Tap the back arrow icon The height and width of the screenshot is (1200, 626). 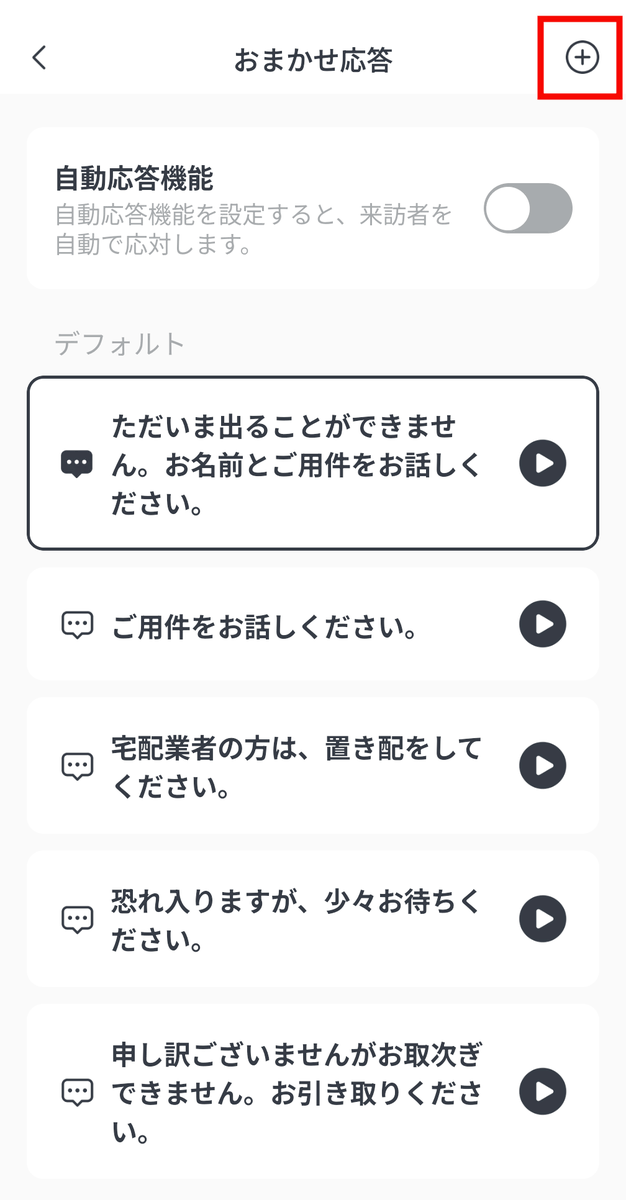[x=40, y=58]
